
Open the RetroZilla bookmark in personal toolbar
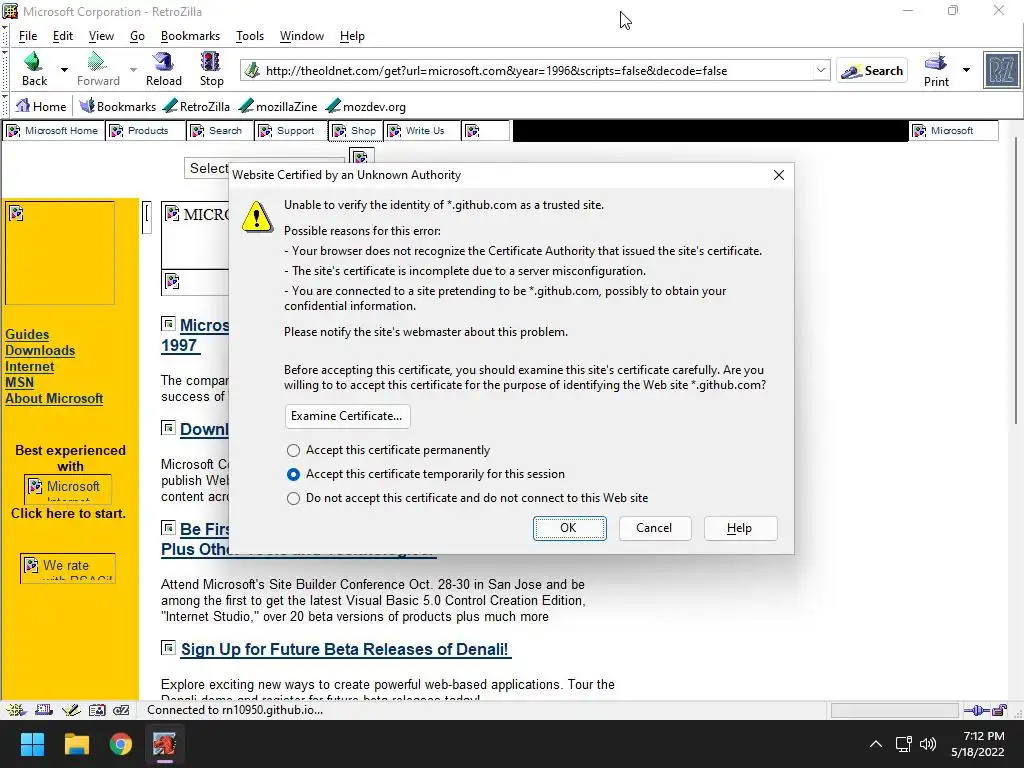pyautogui.click(x=197, y=106)
